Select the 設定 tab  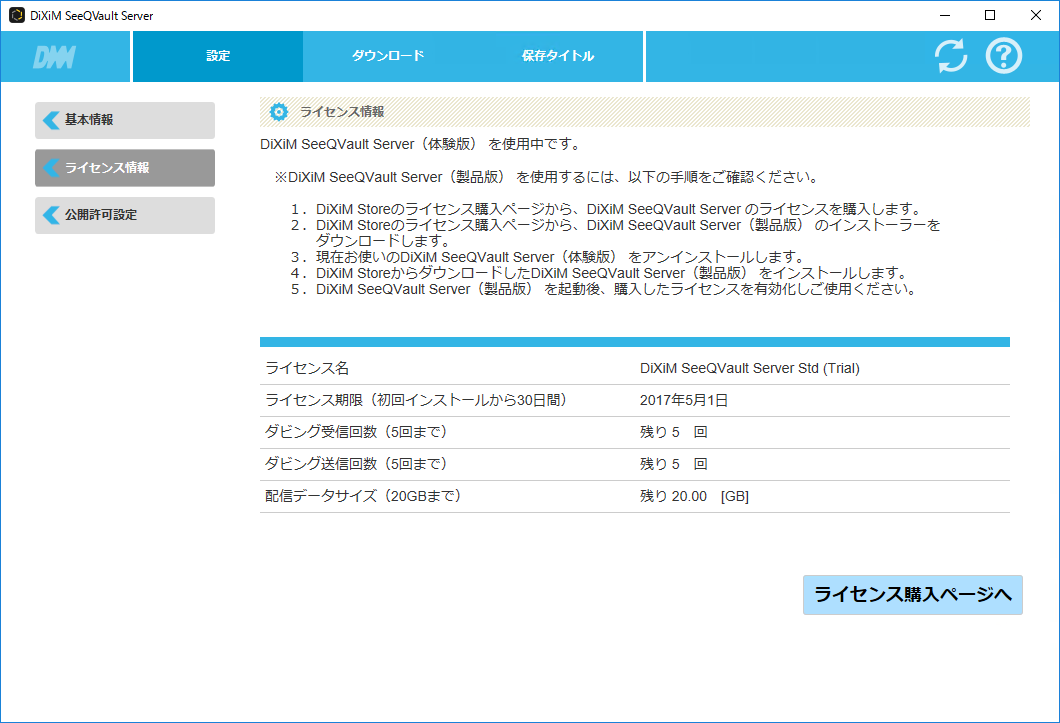217,56
